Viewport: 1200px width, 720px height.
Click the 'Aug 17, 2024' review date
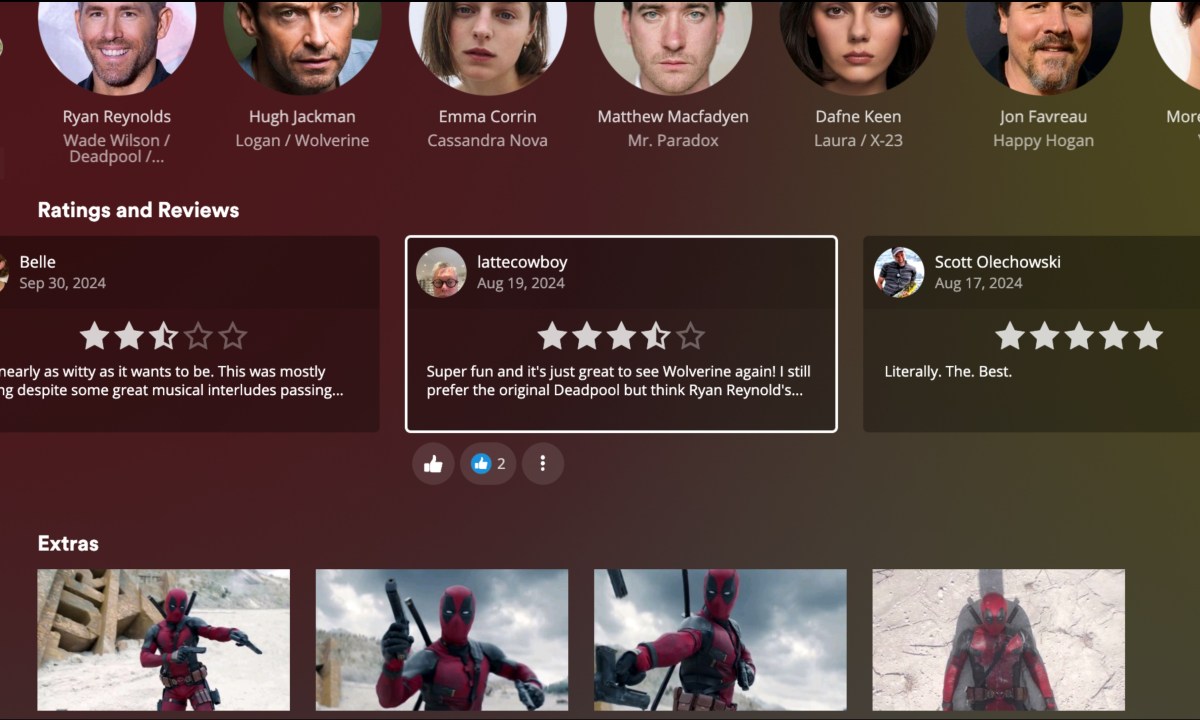(x=979, y=284)
